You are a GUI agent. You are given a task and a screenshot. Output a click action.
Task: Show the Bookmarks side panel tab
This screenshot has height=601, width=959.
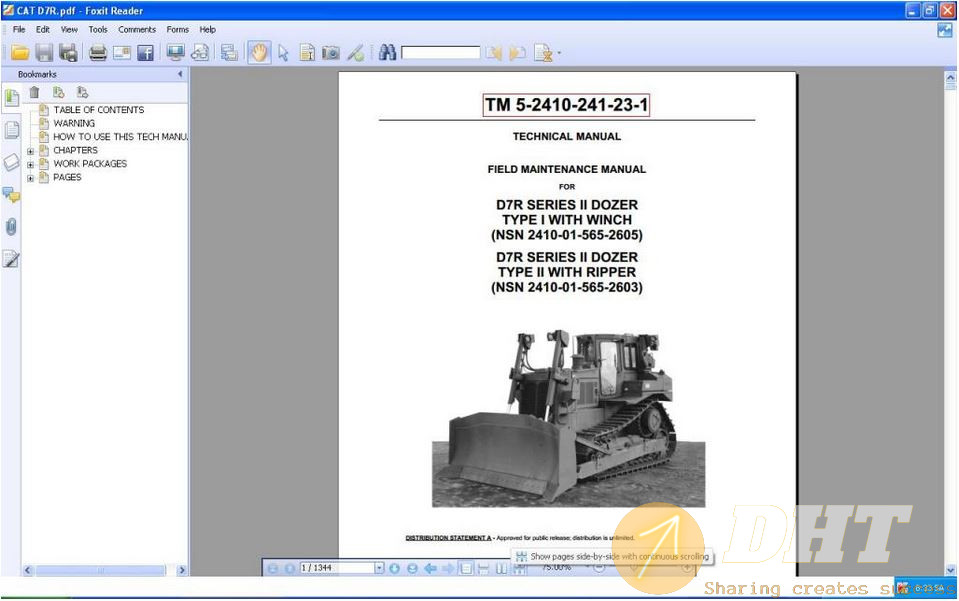[x=11, y=97]
